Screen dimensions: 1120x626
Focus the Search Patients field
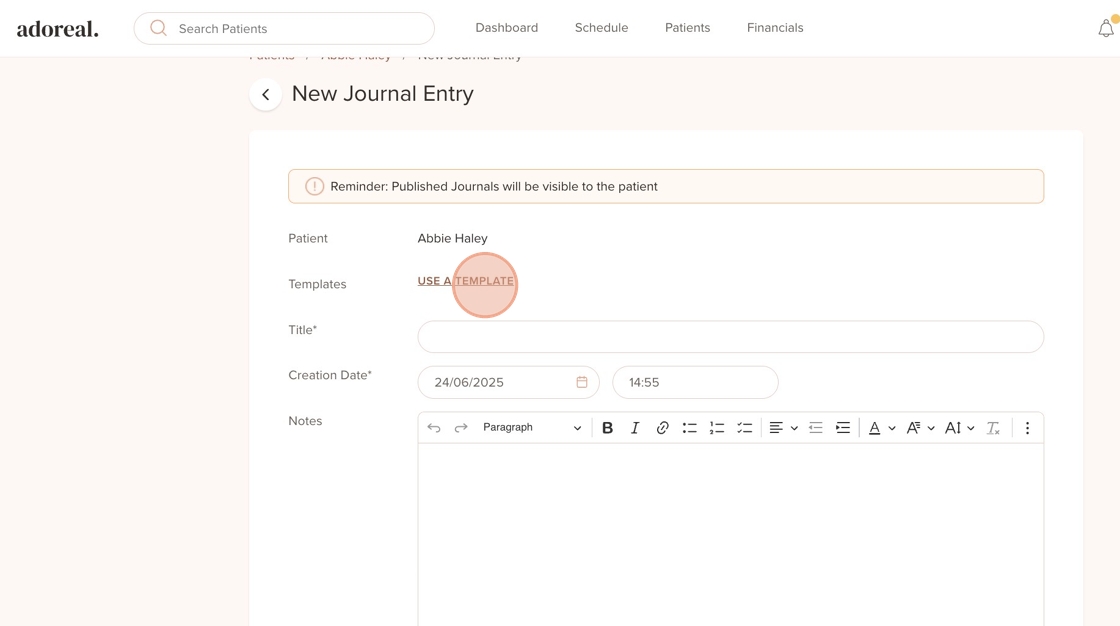(284, 29)
